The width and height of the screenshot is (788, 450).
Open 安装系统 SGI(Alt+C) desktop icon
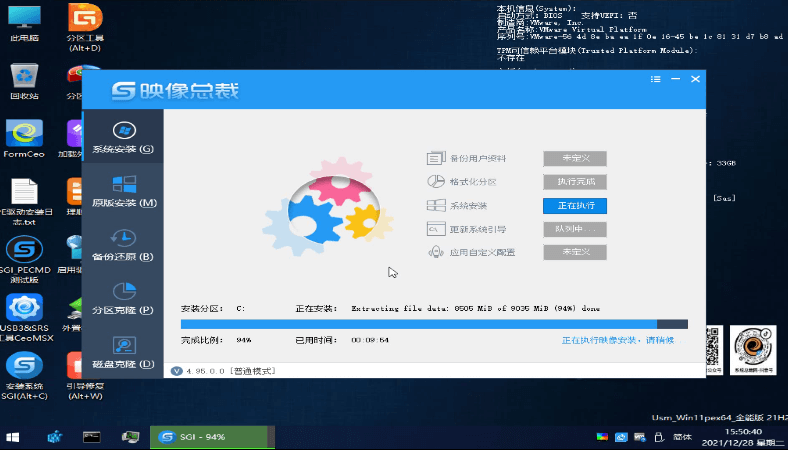[24, 376]
